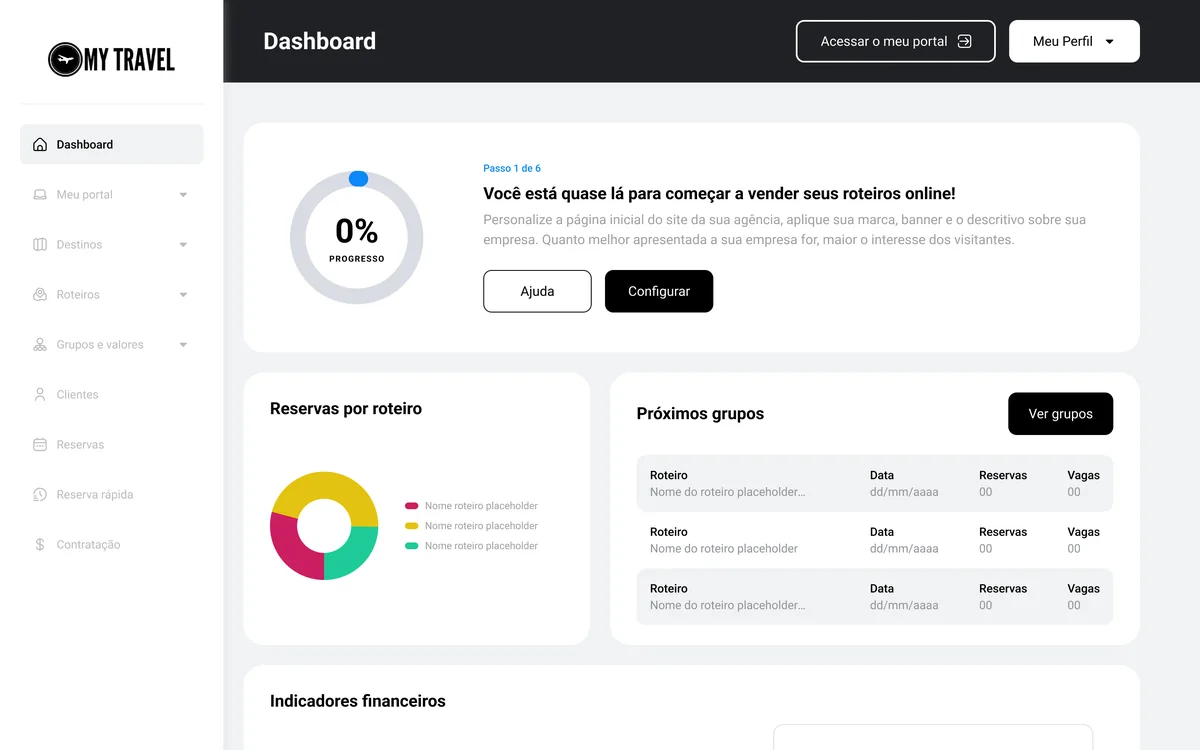Click the Destinos map icon

[40, 244]
